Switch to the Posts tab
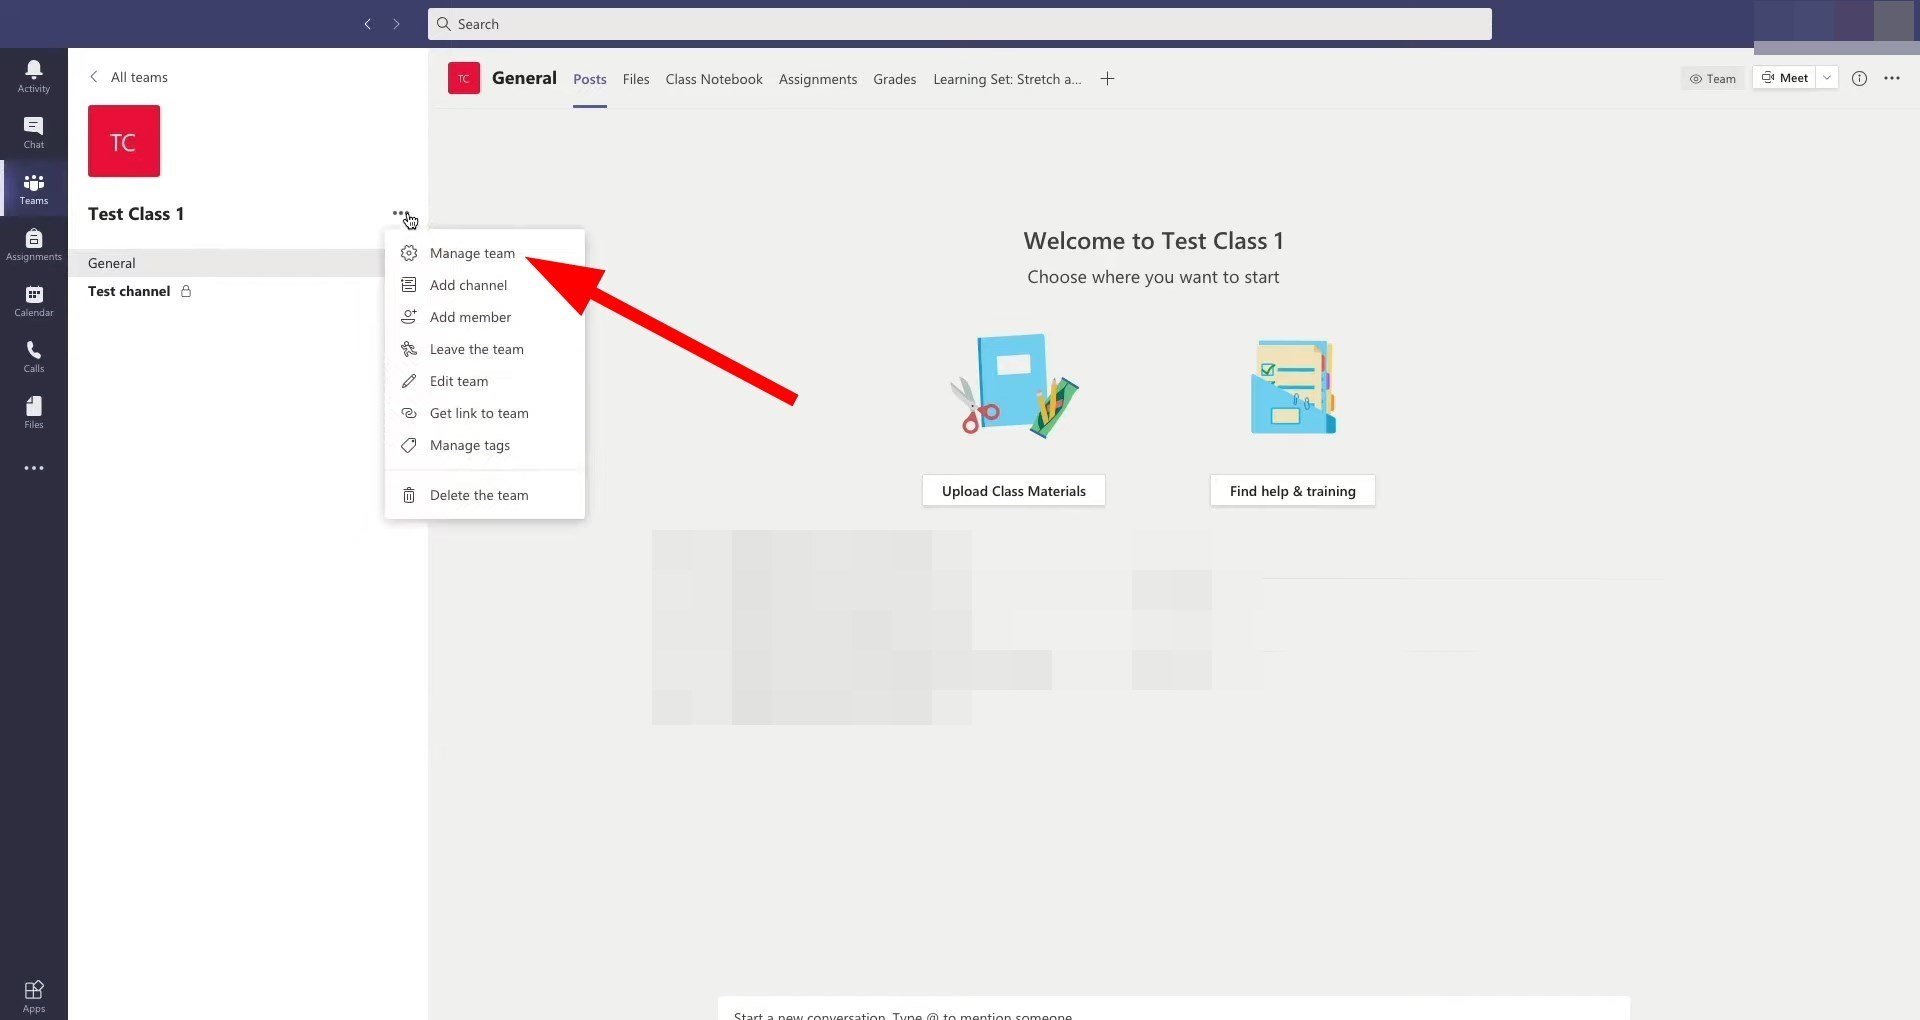Viewport: 1920px width, 1020px height. point(590,79)
